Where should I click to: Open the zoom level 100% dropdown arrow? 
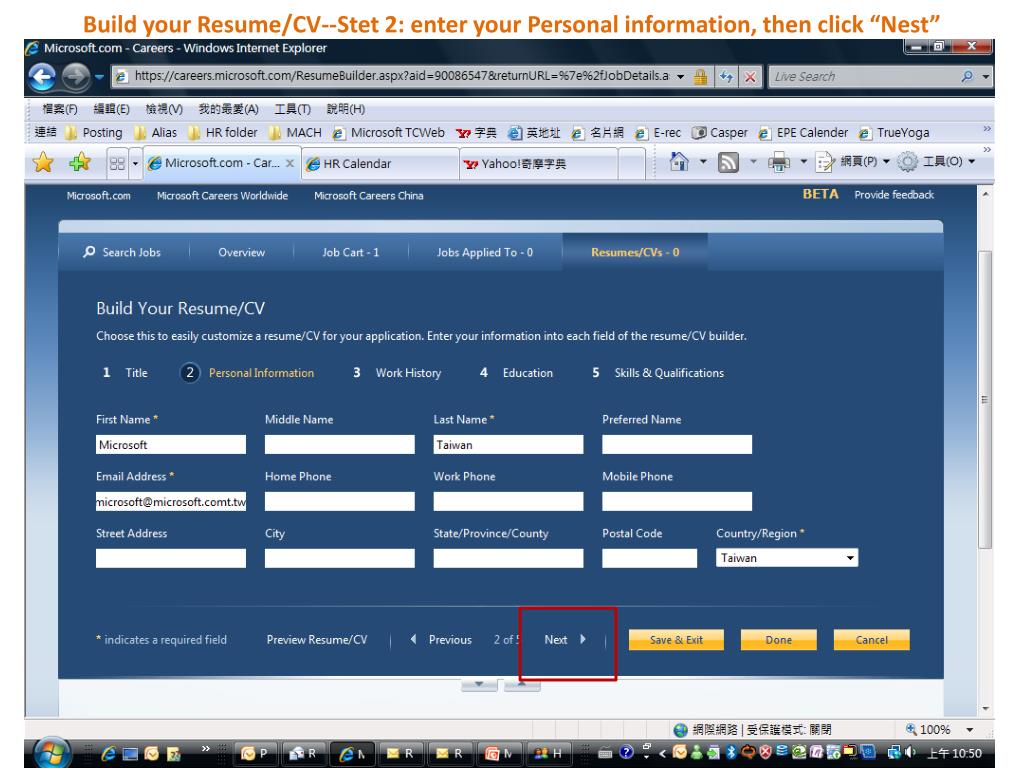[x=970, y=729]
